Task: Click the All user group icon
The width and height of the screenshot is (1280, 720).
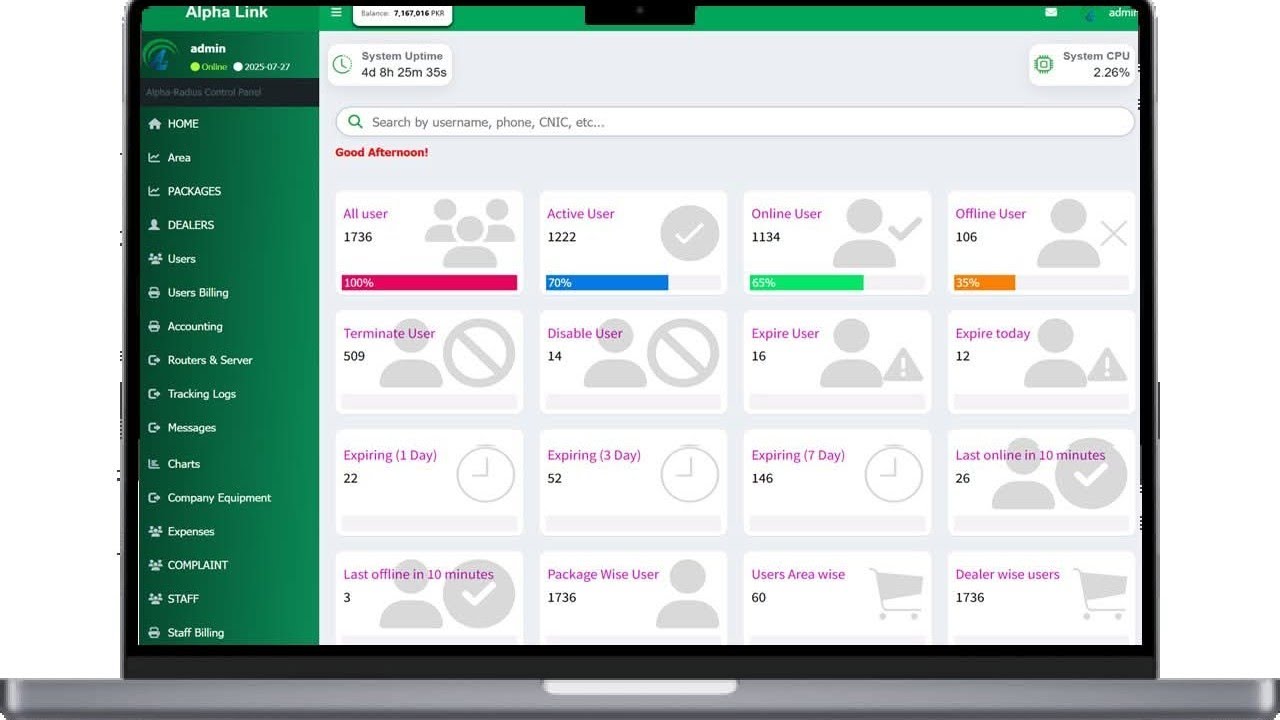Action: (469, 232)
